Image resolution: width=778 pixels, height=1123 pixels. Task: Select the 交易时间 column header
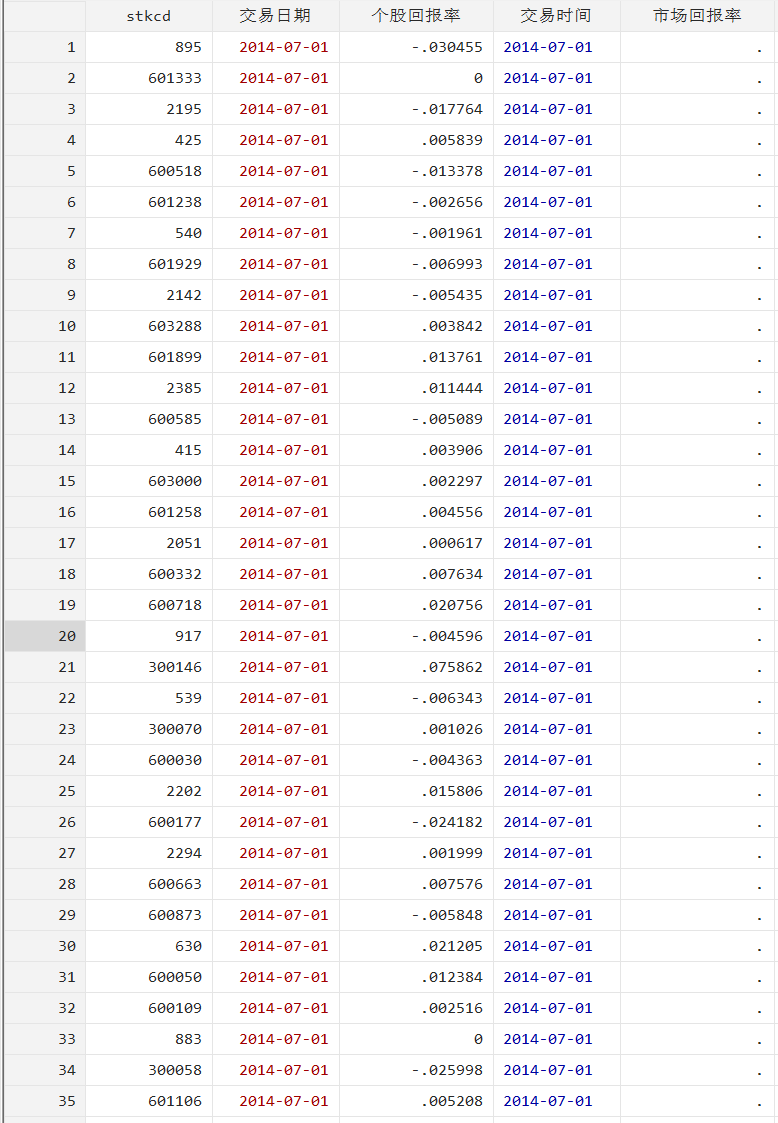click(556, 16)
